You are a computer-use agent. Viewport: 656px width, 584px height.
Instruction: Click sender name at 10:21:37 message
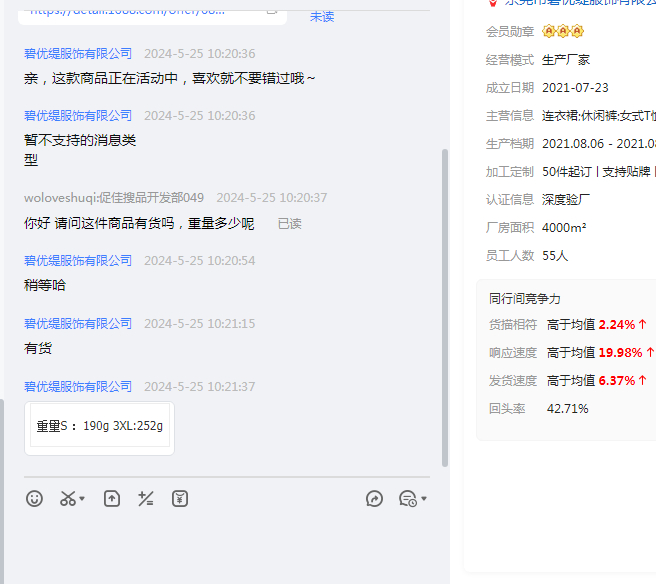point(78,387)
